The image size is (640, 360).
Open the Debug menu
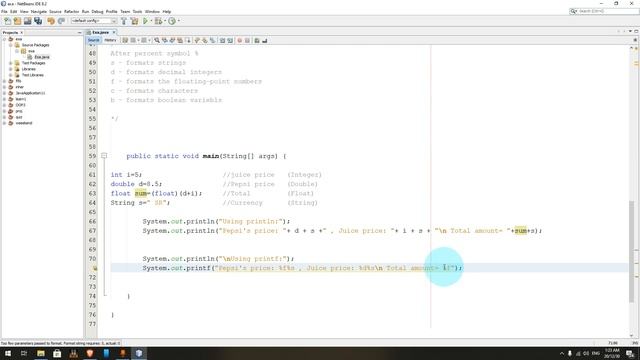pos(97,11)
